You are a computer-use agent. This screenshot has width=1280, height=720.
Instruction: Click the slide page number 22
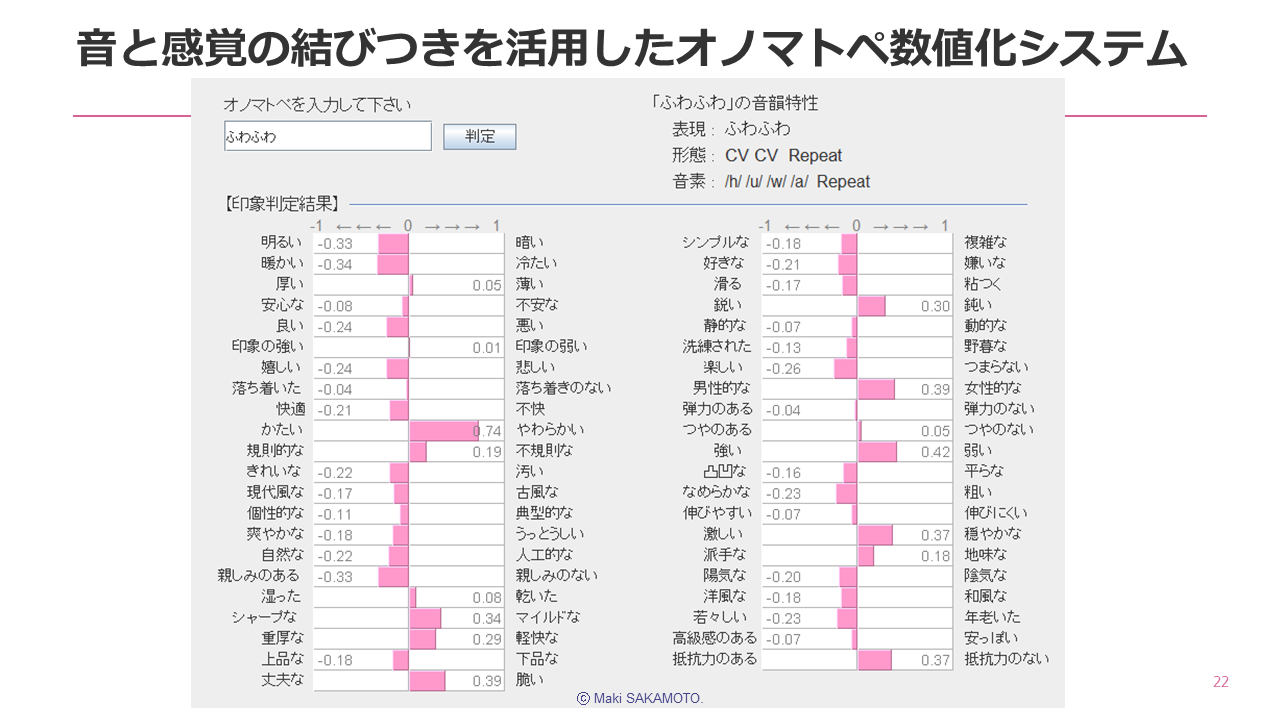click(1221, 682)
